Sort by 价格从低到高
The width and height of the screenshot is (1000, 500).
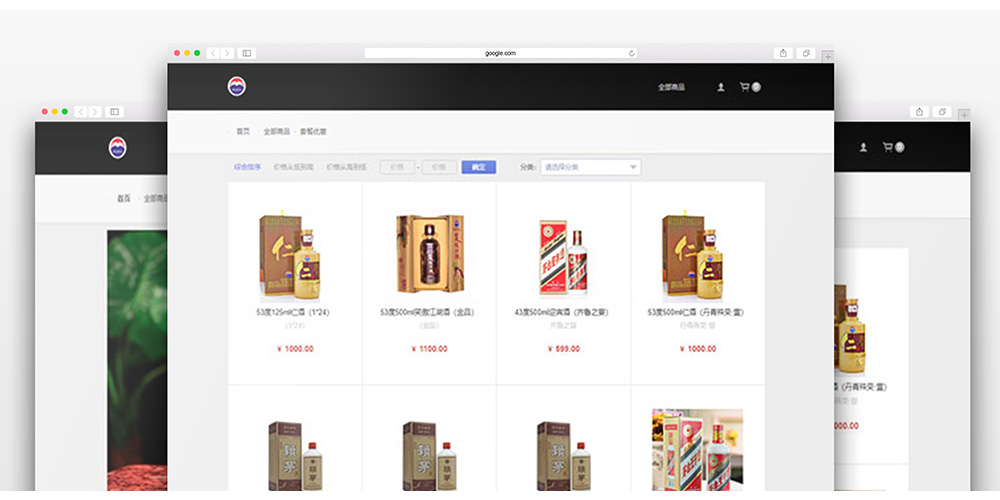pyautogui.click(x=293, y=167)
